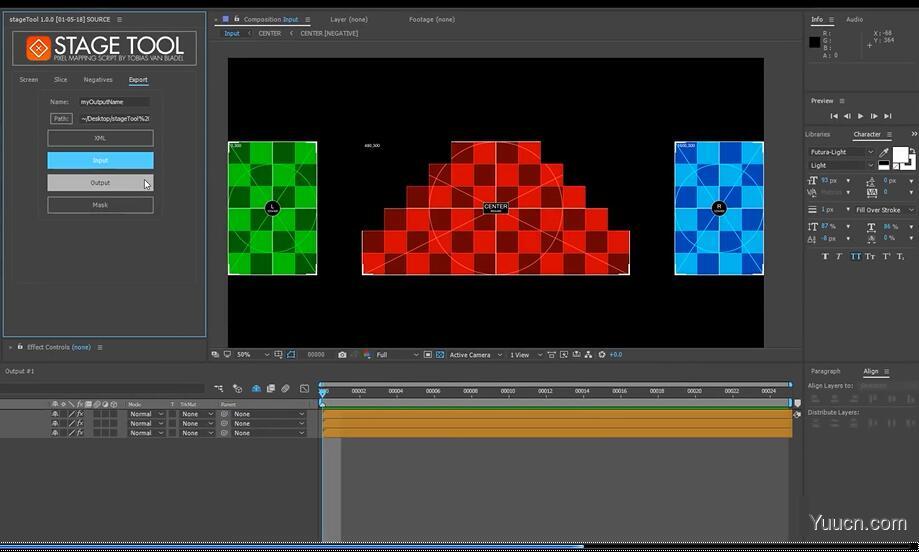
Task: Open the font style dropdown Light
Action: tap(842, 165)
